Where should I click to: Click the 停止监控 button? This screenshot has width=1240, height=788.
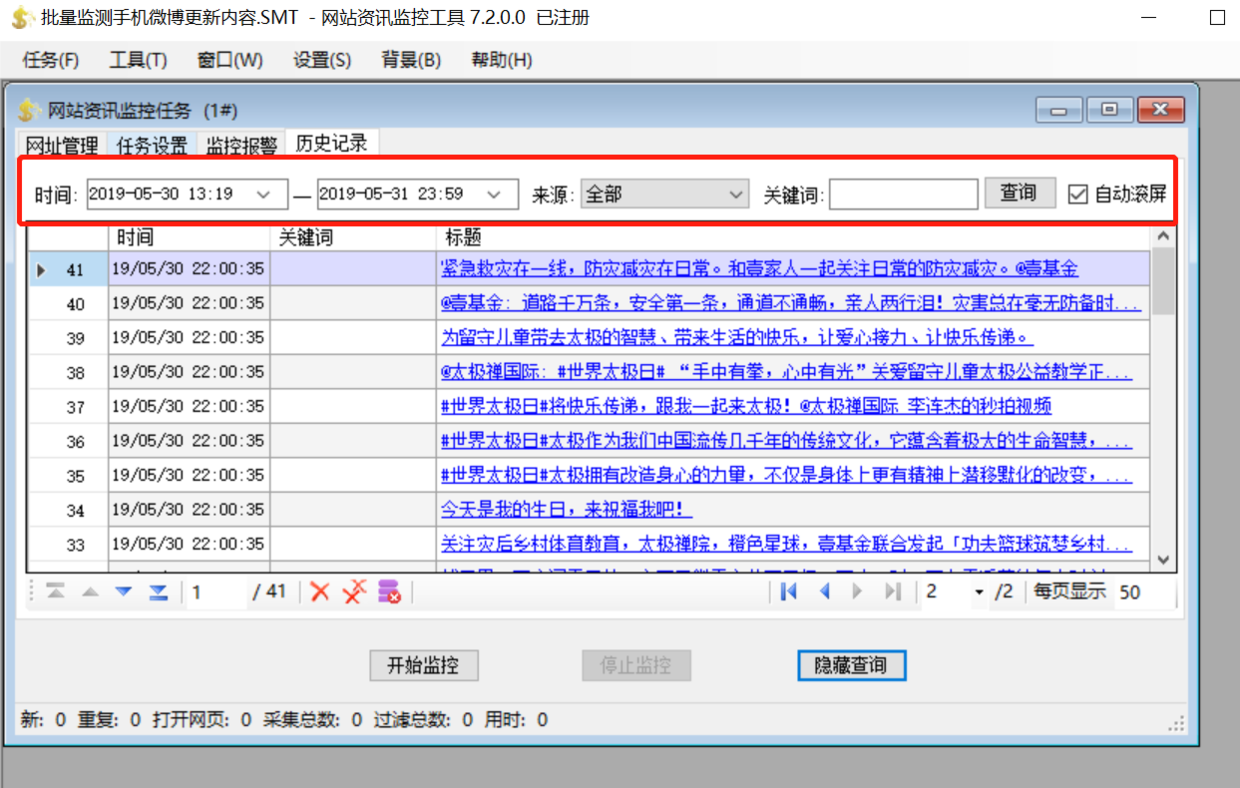(x=636, y=665)
